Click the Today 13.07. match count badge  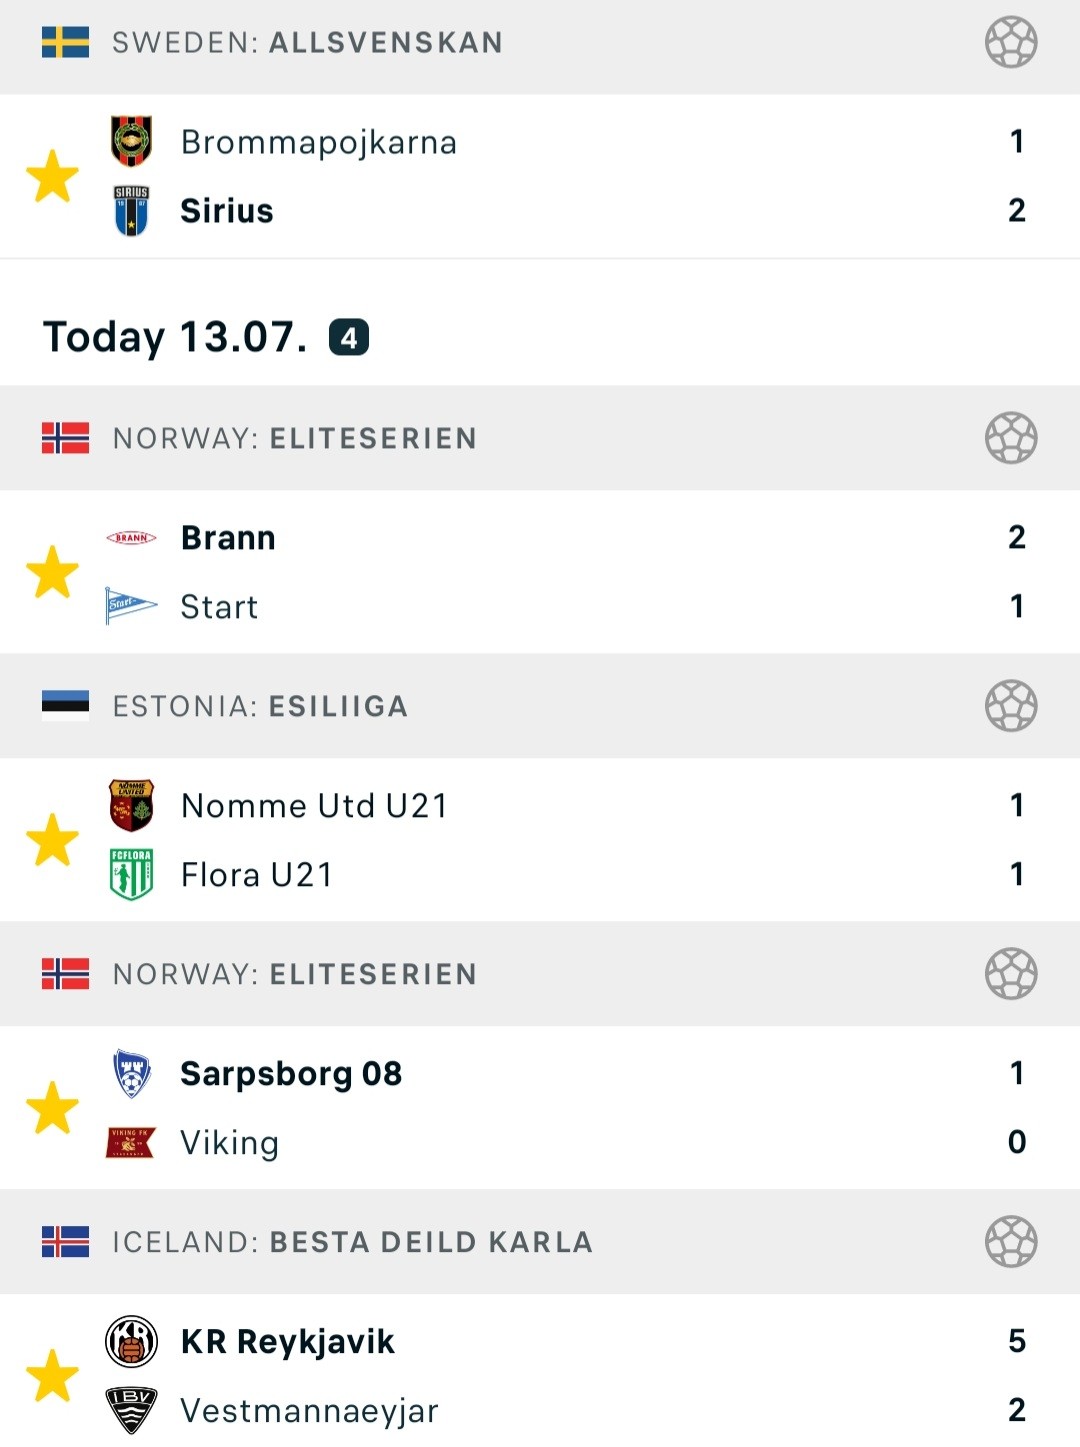tap(349, 338)
